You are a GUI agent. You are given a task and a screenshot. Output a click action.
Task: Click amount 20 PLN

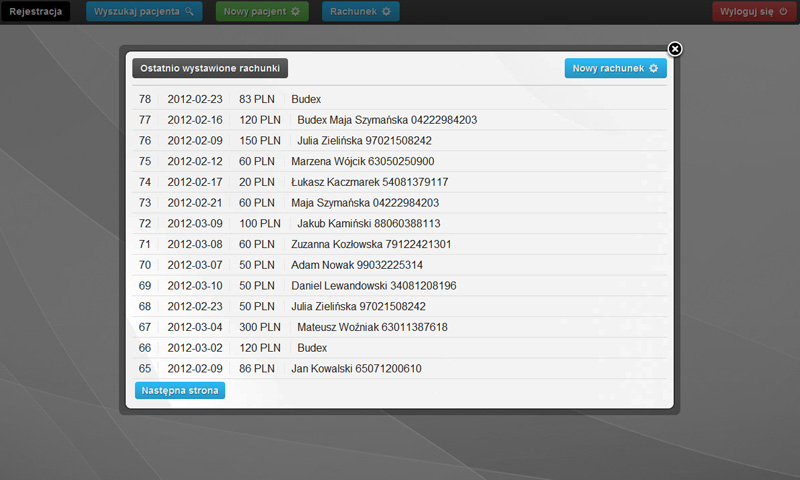tap(257, 182)
